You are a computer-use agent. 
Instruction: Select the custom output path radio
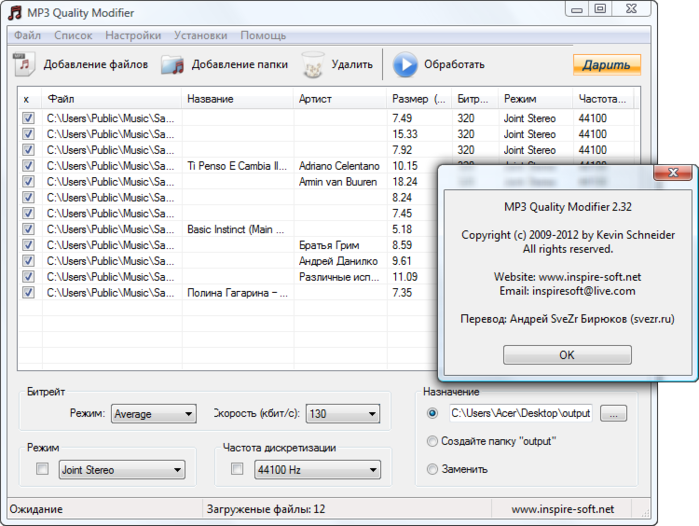432,413
